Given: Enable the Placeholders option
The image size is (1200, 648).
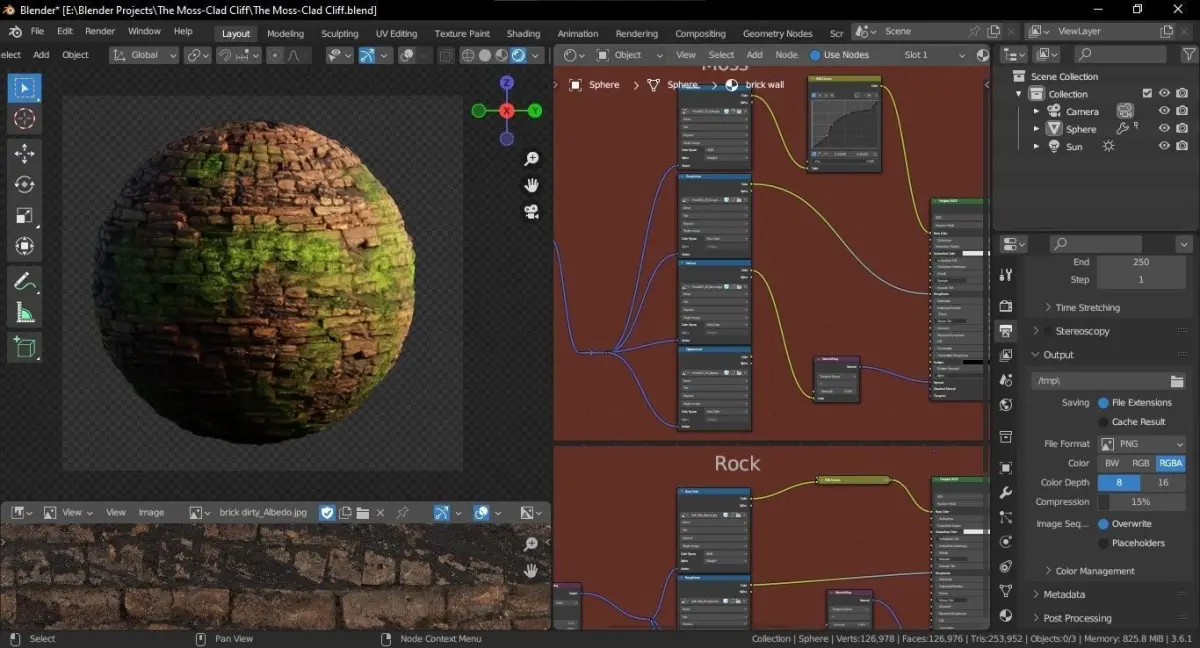Looking at the screenshot, I should [x=1103, y=543].
